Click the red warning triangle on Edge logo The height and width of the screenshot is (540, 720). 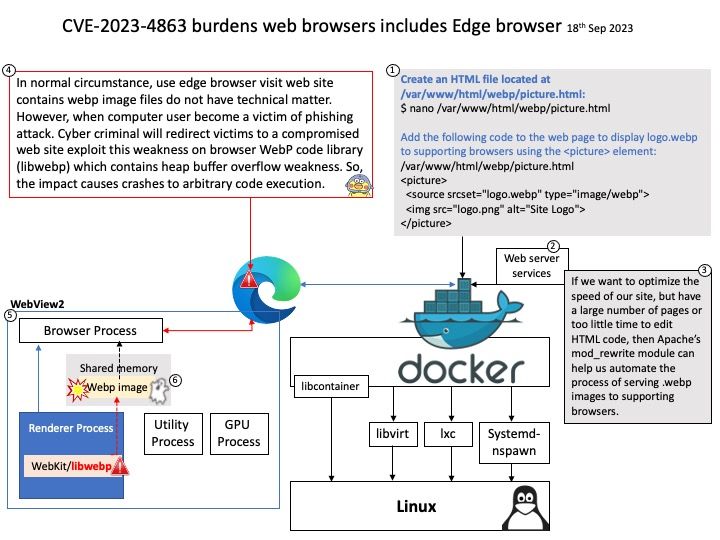coord(248,278)
